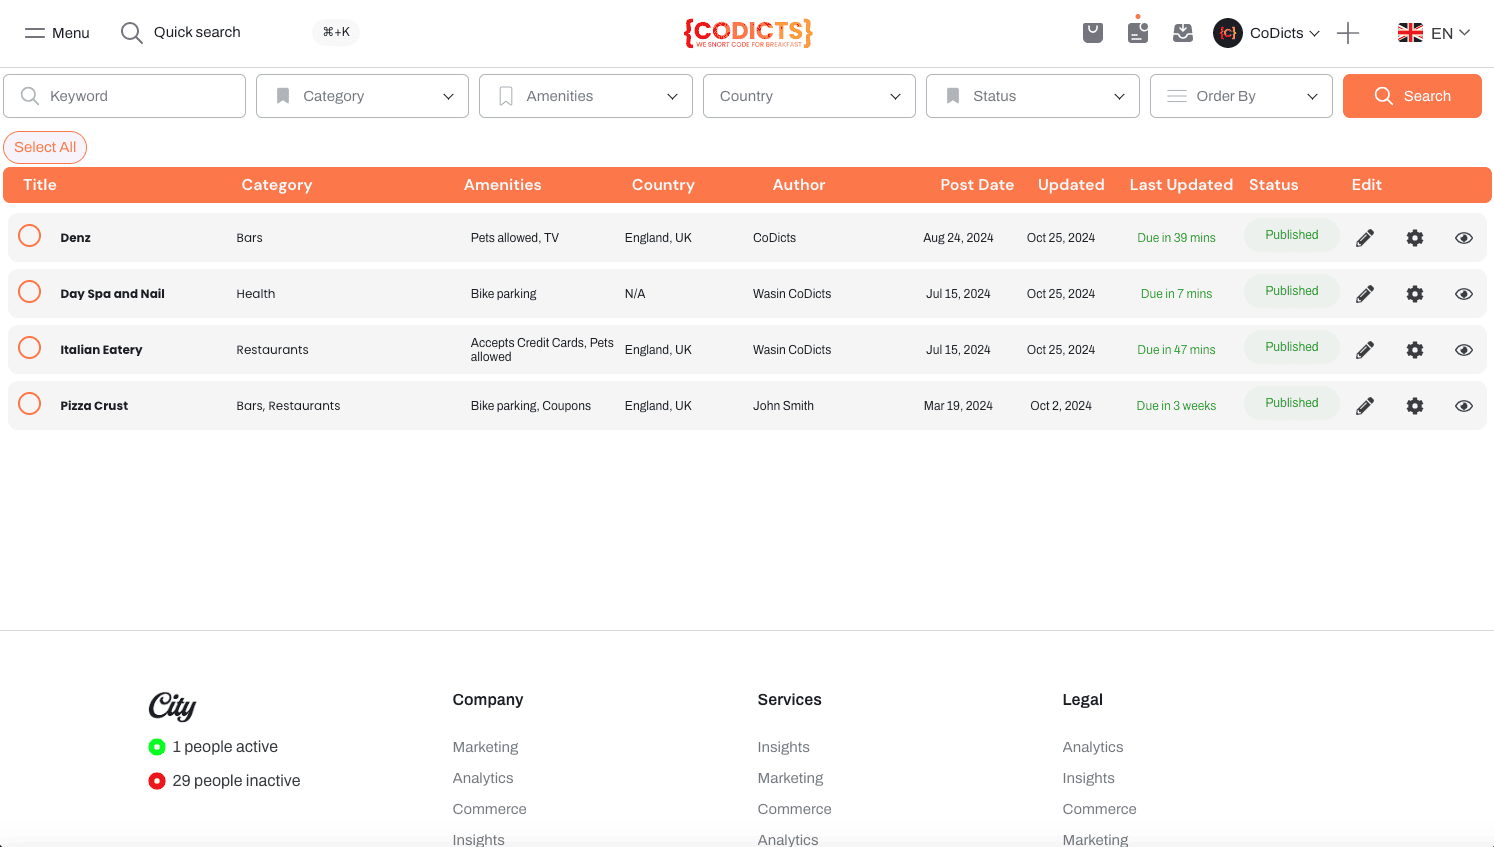
Task: Open the CoDicts account menu
Action: click(x=1266, y=33)
